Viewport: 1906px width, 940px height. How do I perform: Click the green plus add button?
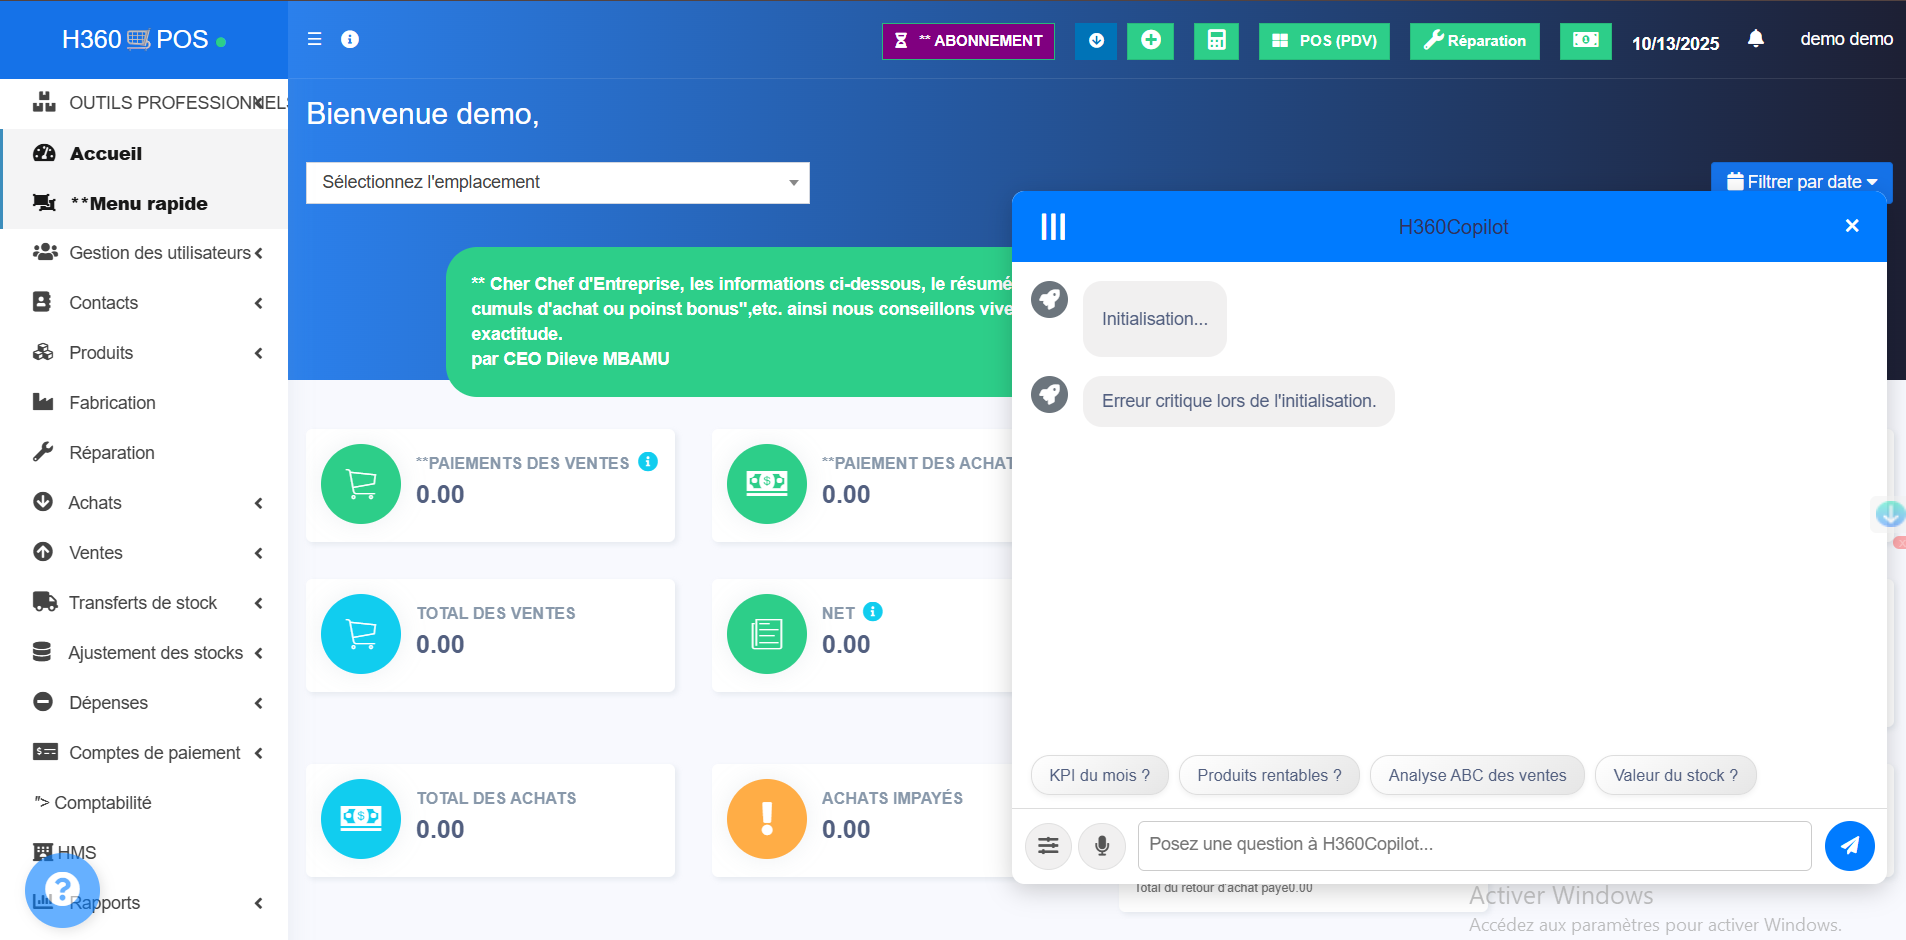[x=1150, y=41]
